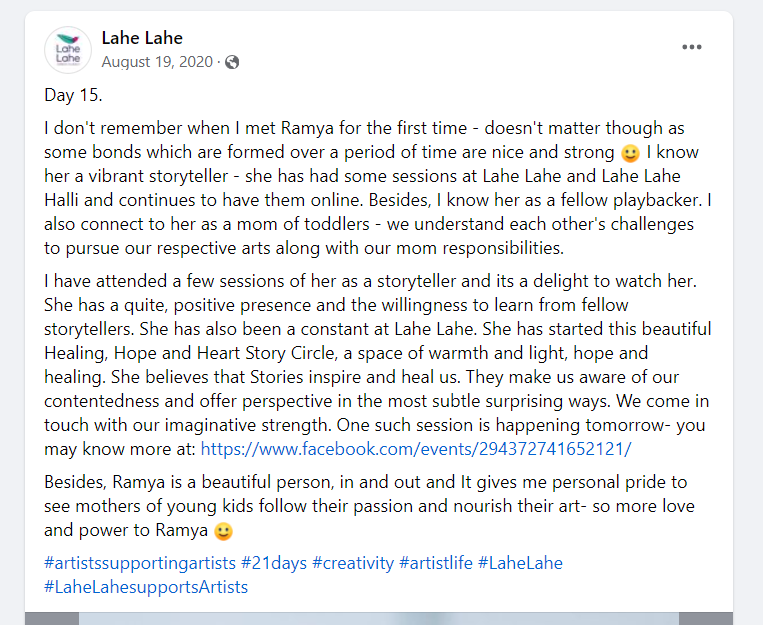Open the three-dot post options menu
This screenshot has height=625, width=763.
pyautogui.click(x=692, y=47)
